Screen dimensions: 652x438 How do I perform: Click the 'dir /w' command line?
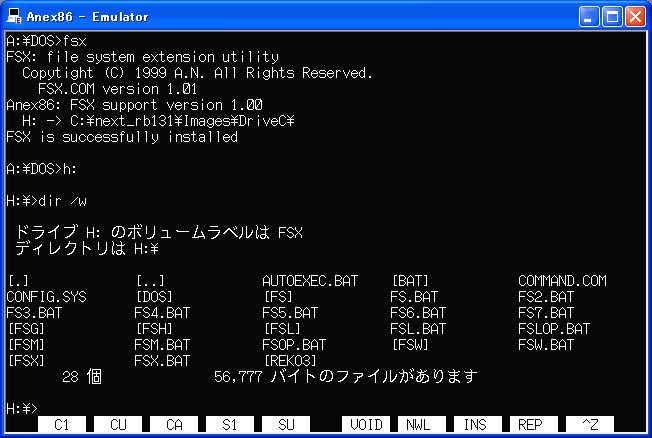(x=47, y=201)
